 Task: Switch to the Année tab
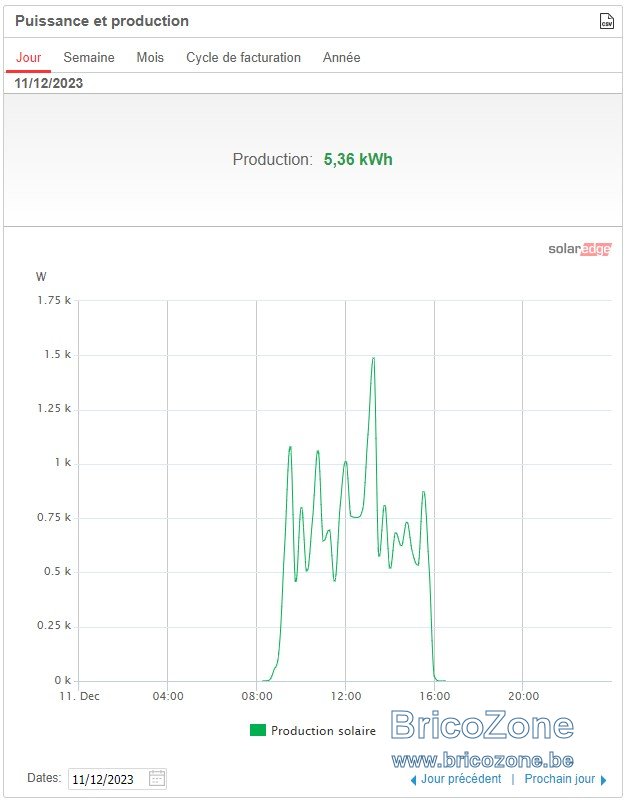(341, 57)
